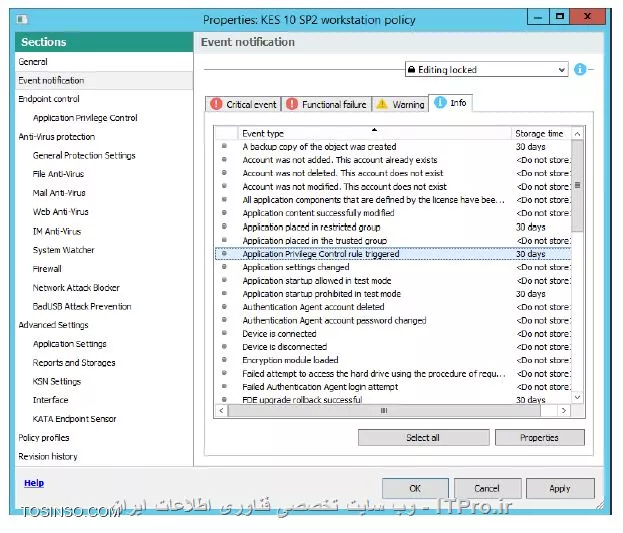Click bullet icon for 'Application placed in restricted group'
The width and height of the screenshot is (623, 533).
pyautogui.click(x=224, y=226)
